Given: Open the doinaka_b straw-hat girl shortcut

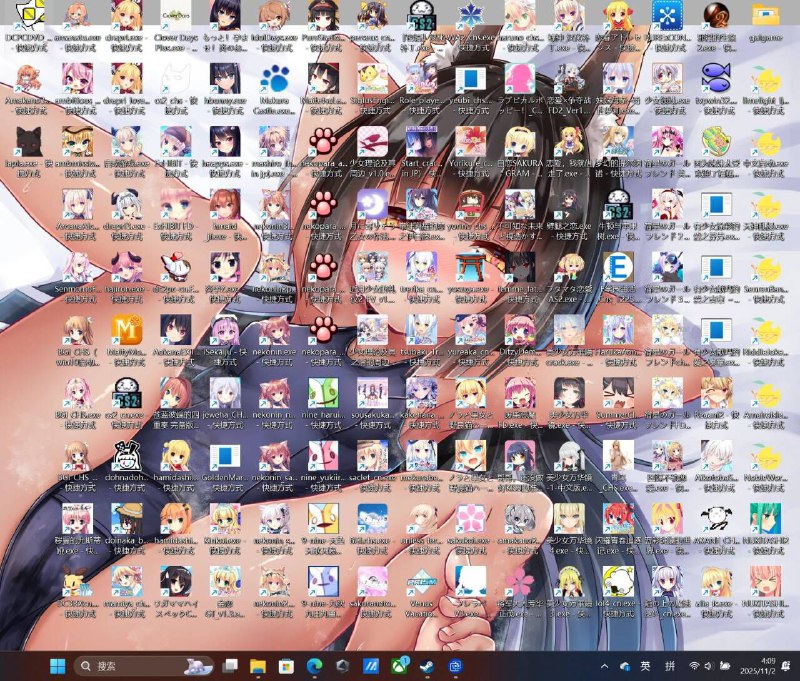Looking at the screenshot, I should click(x=127, y=519).
